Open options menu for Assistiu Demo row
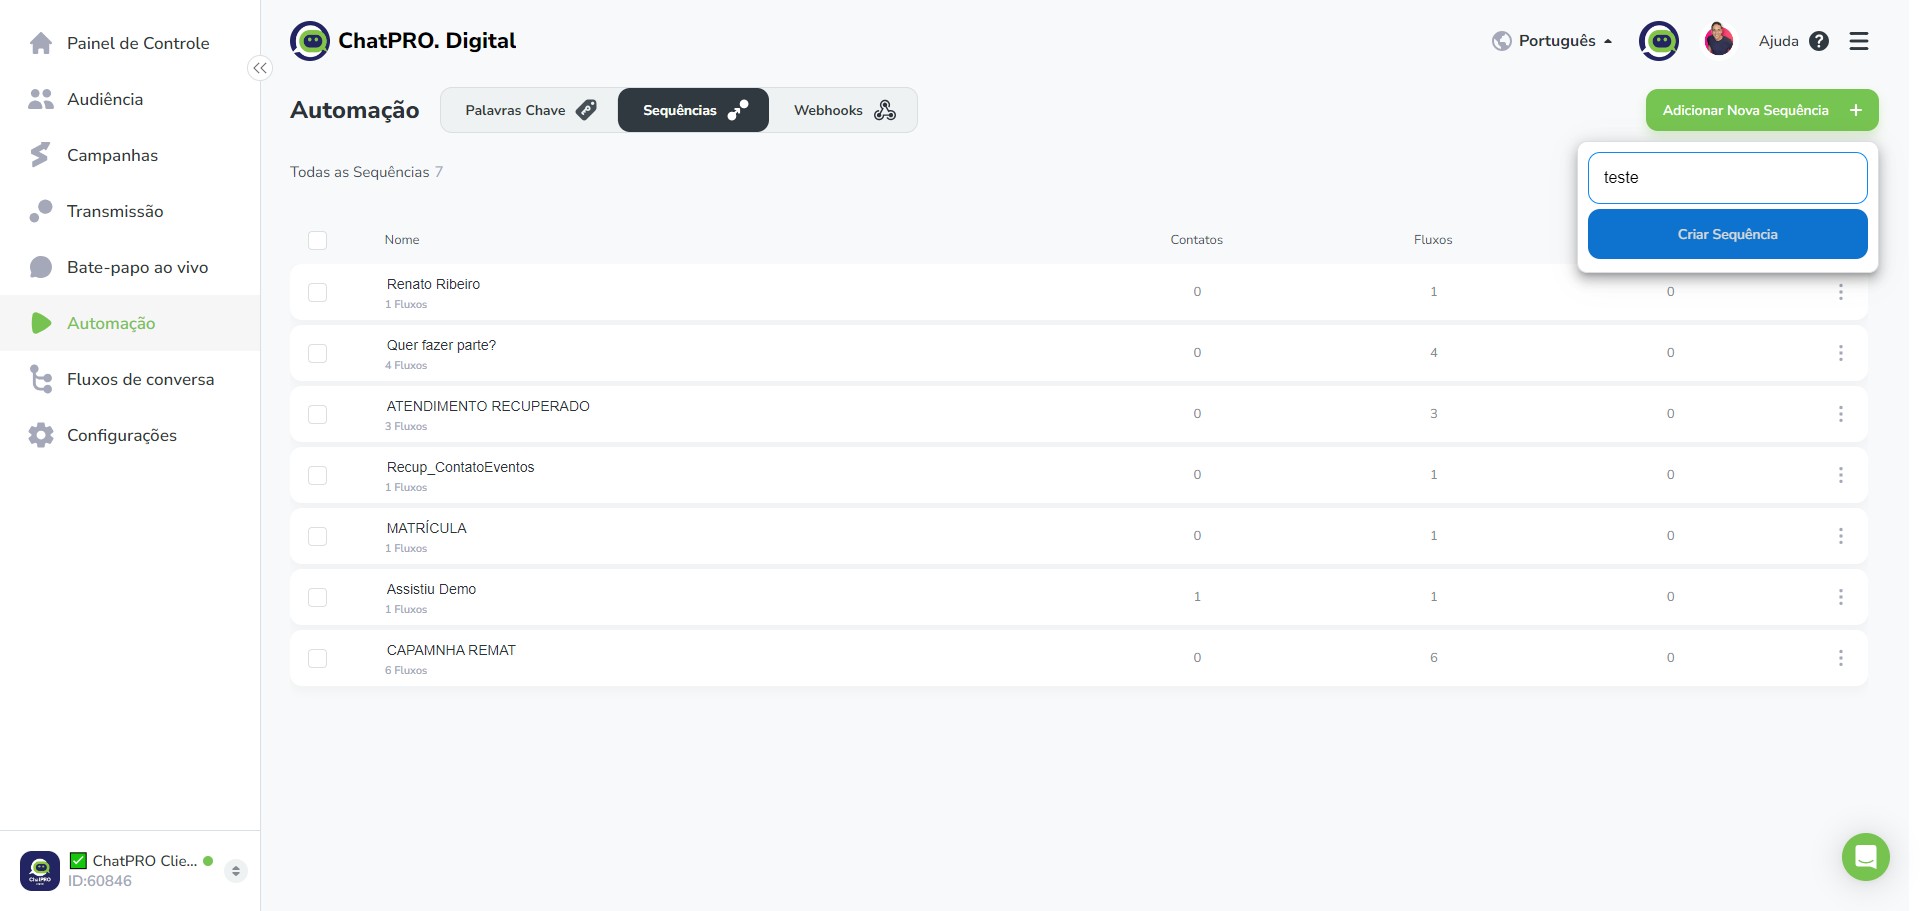 point(1840,597)
